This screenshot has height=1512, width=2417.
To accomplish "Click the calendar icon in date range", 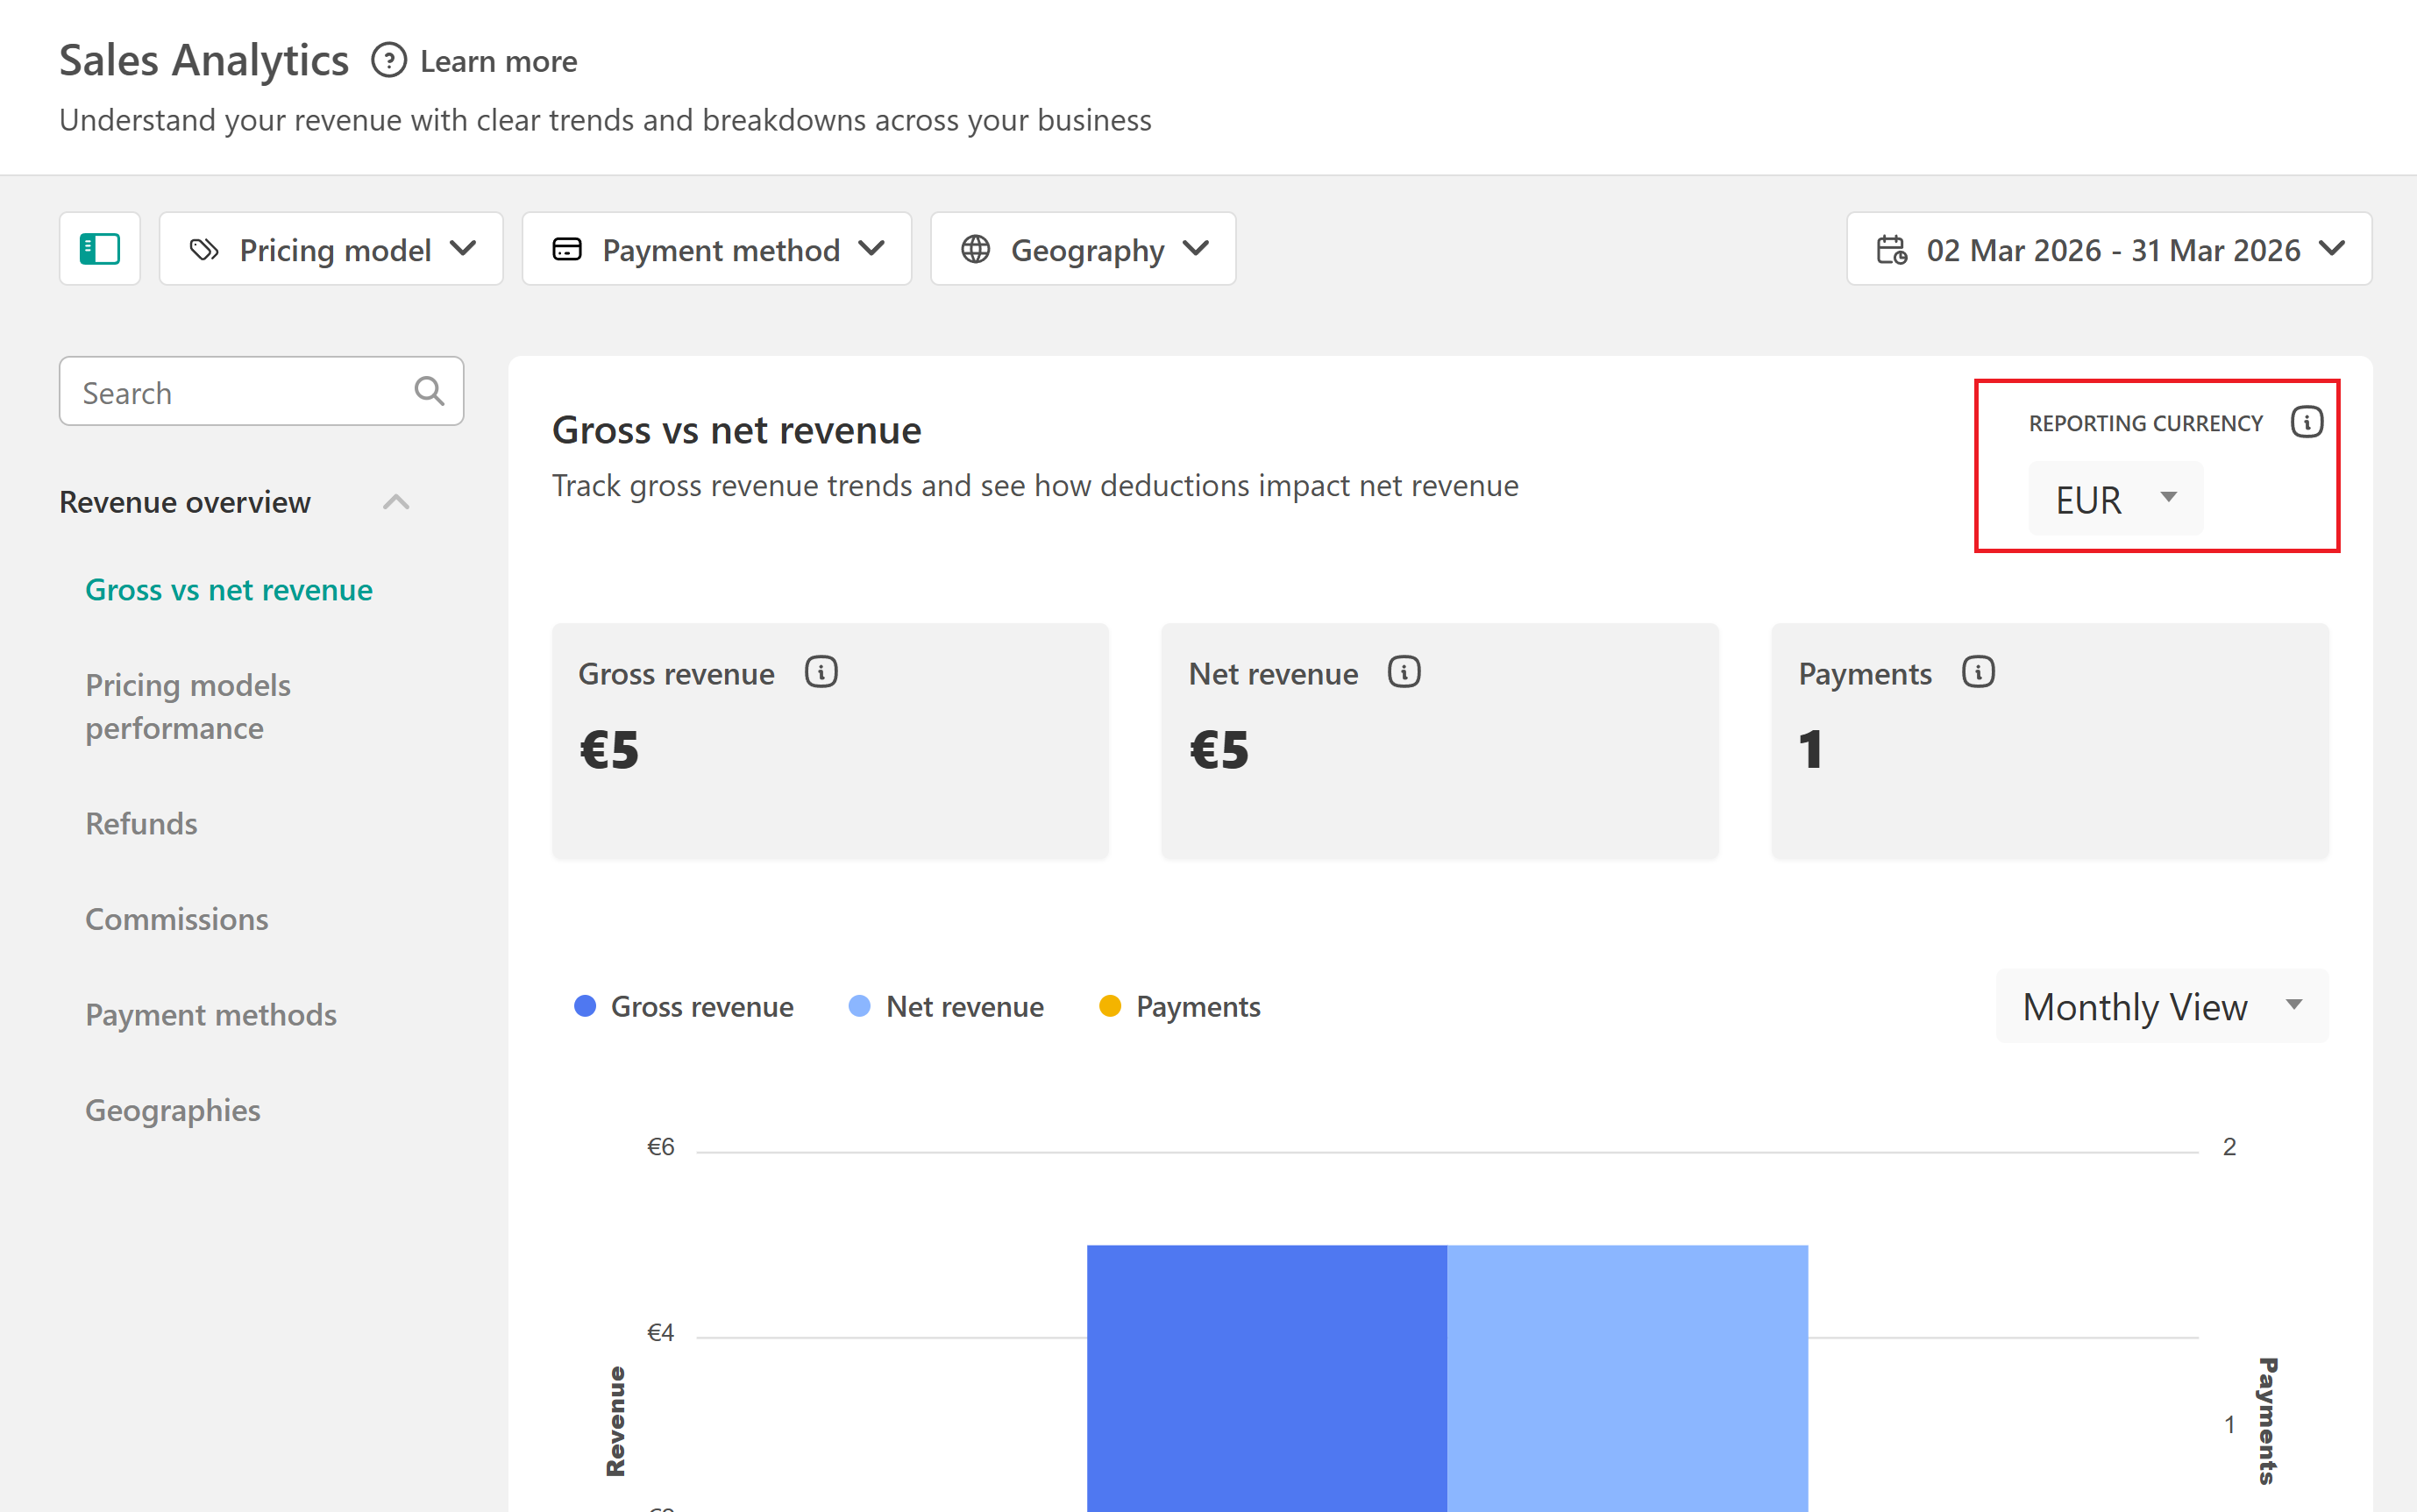I will [x=1890, y=249].
